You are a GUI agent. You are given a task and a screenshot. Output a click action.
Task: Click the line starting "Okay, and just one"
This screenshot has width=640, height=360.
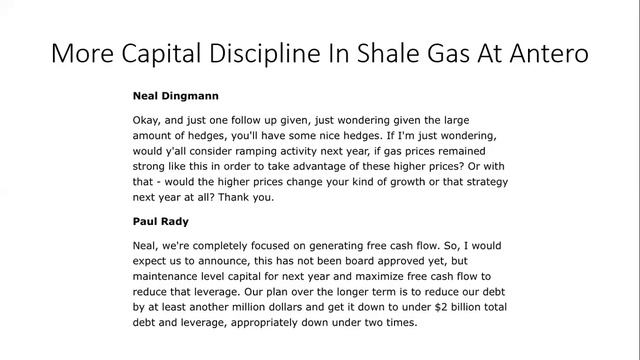pyautogui.click(x=301, y=120)
